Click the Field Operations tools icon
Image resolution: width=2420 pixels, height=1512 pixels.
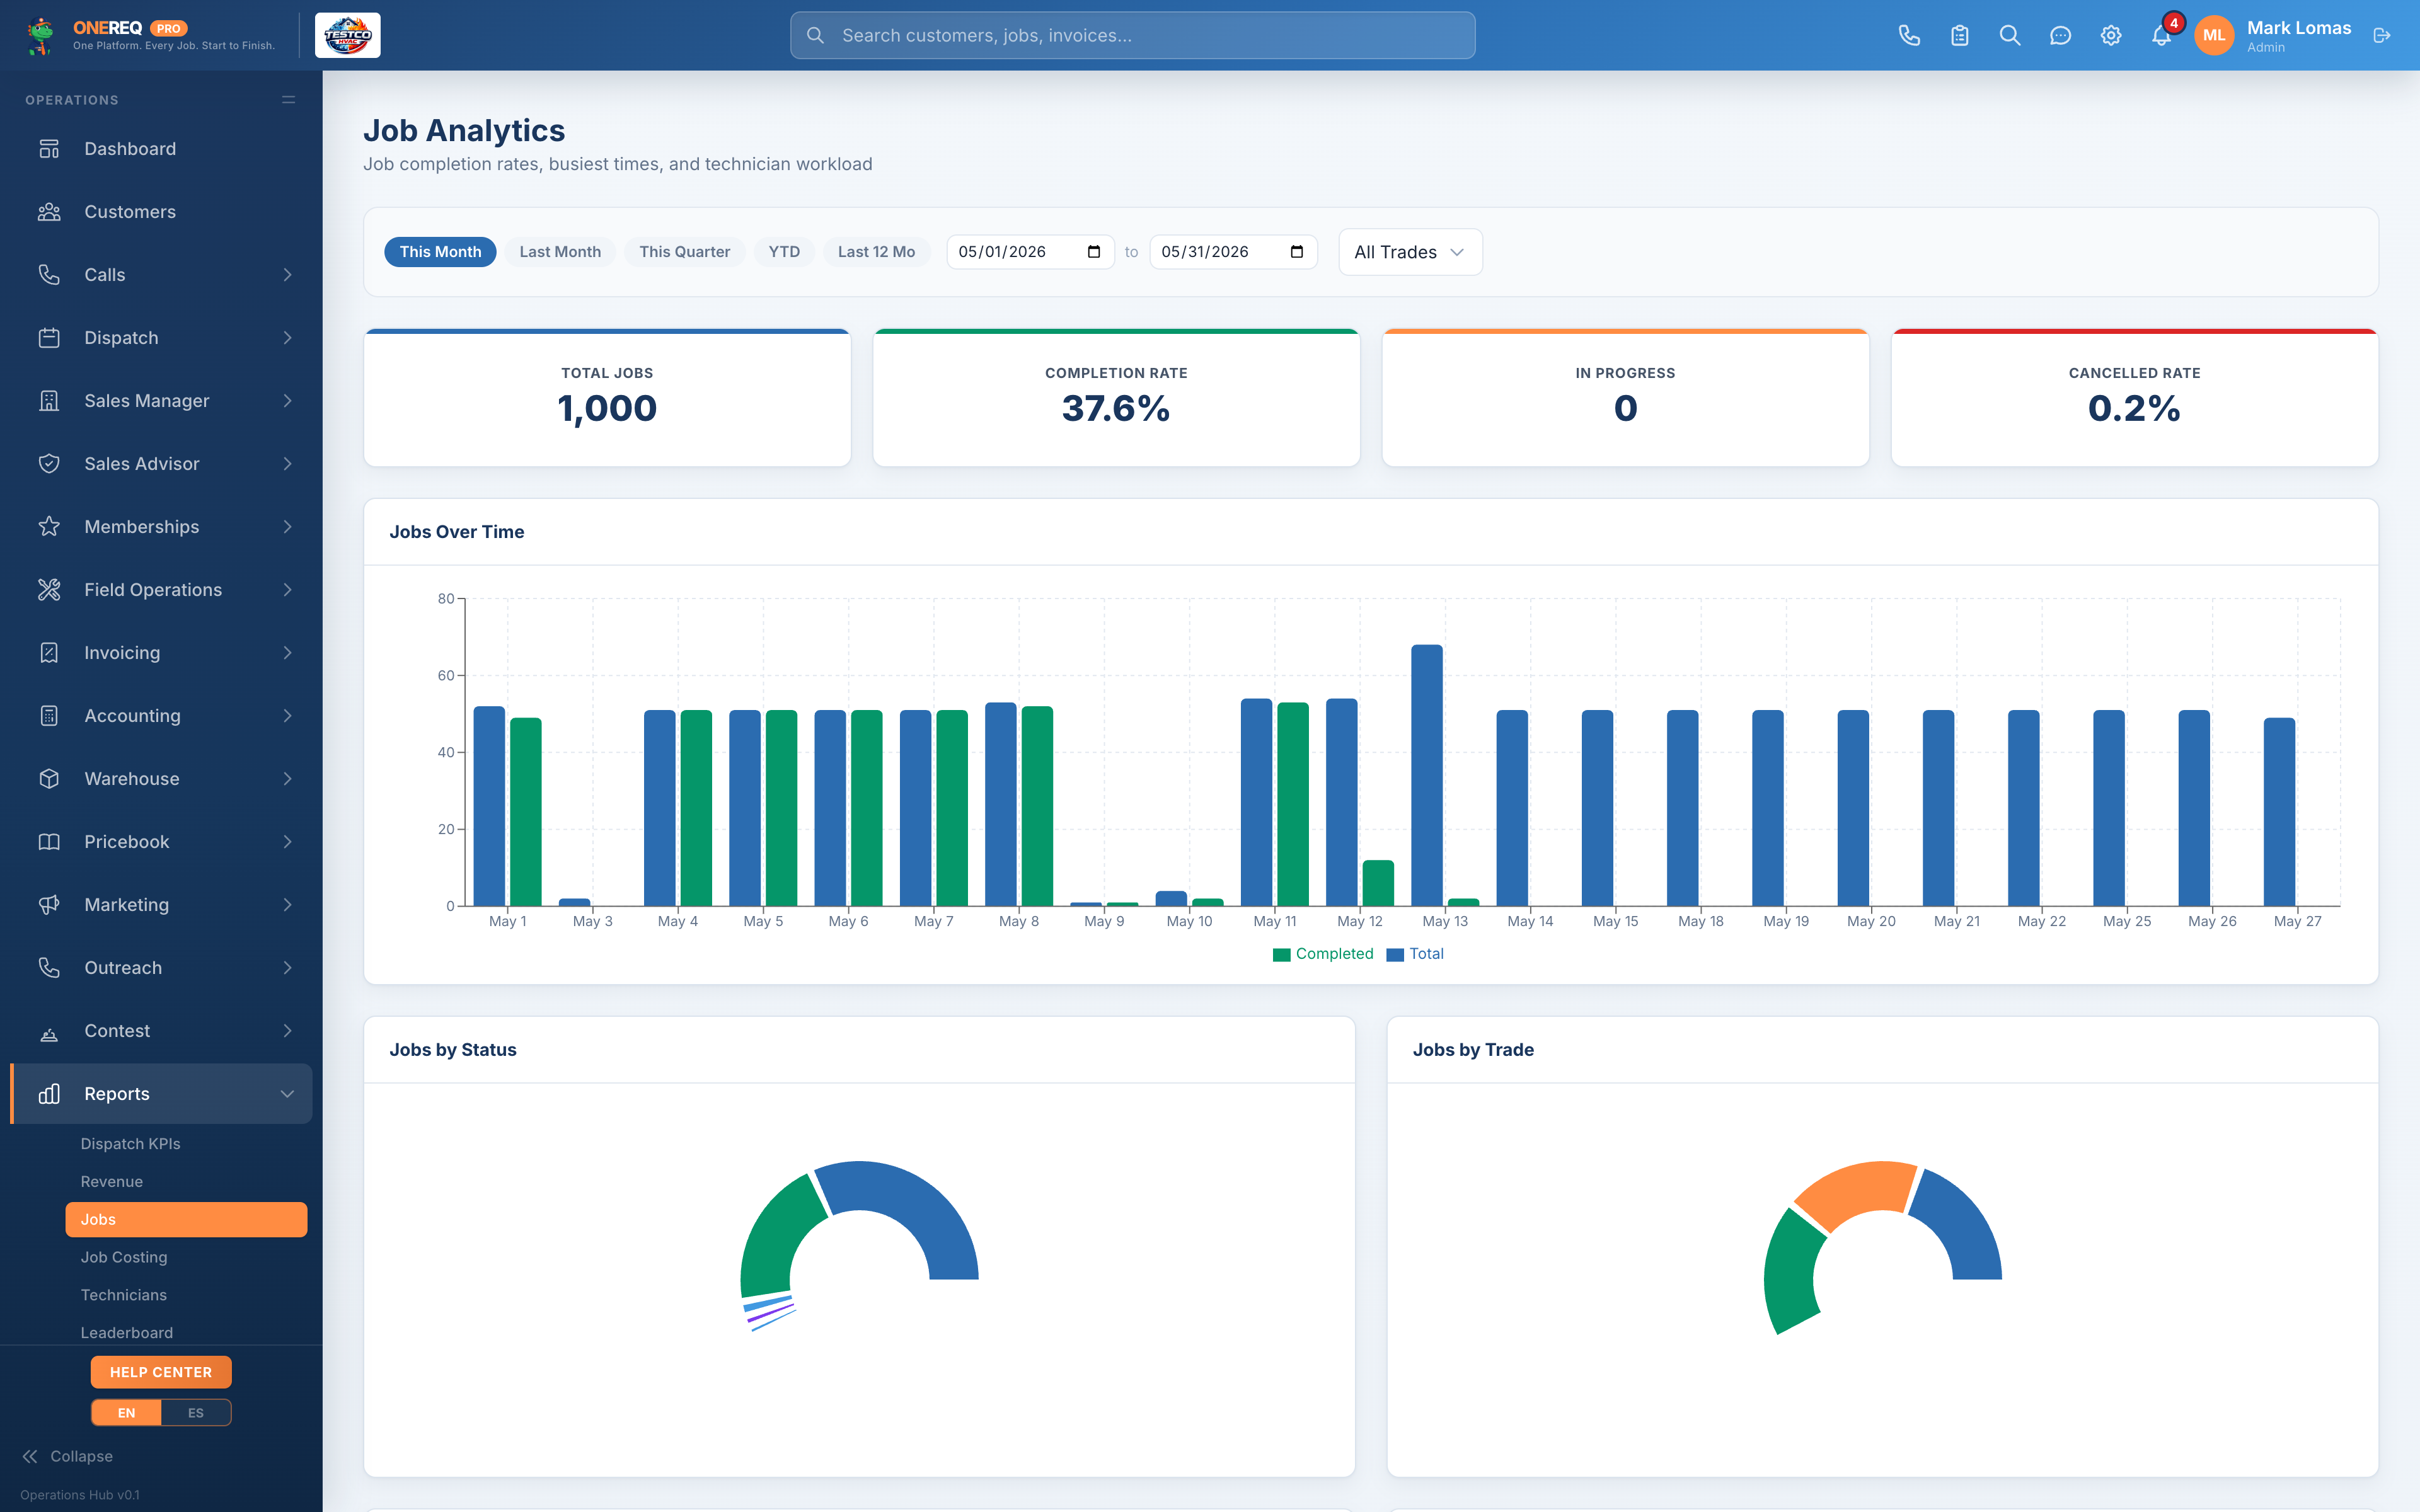(x=49, y=590)
